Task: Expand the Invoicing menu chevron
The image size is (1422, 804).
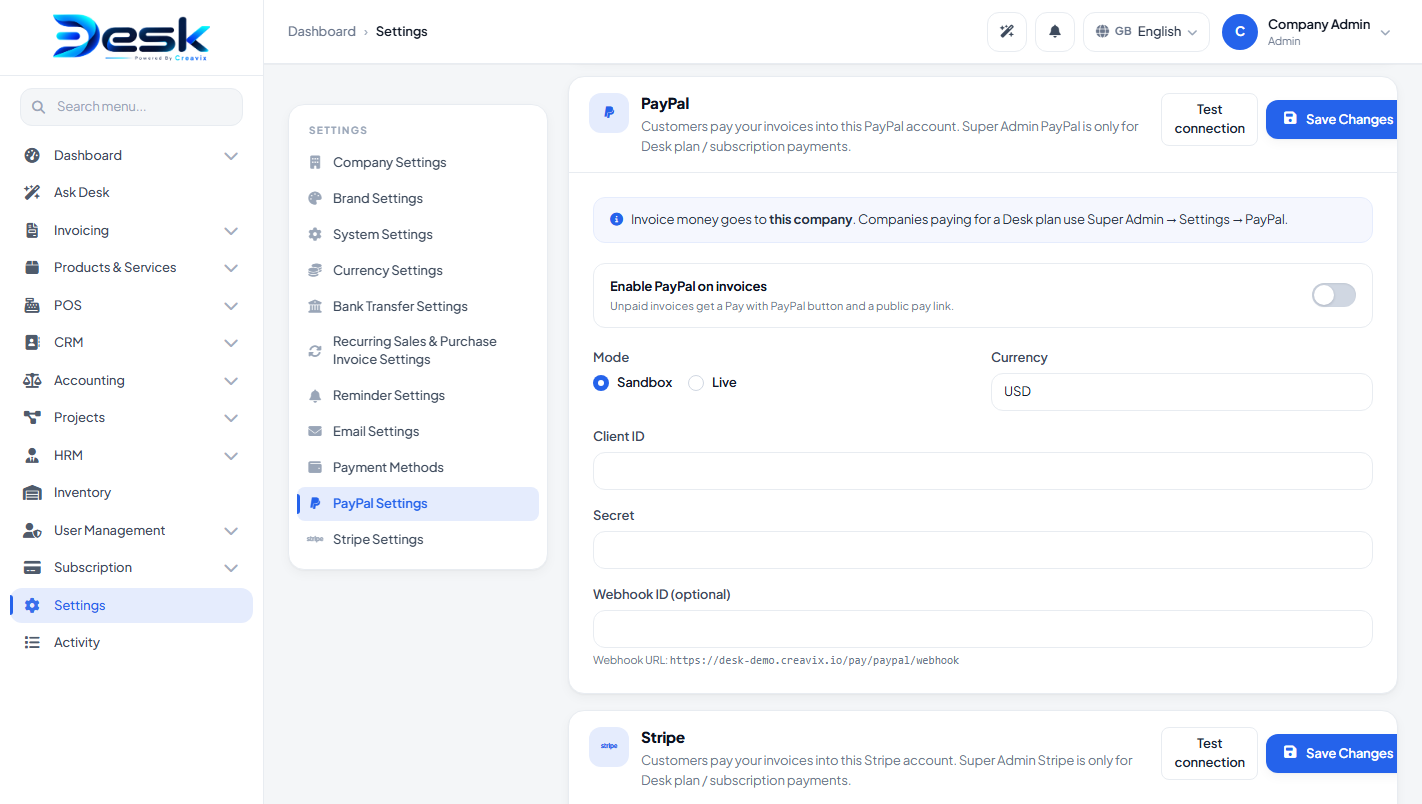Action: click(x=231, y=231)
